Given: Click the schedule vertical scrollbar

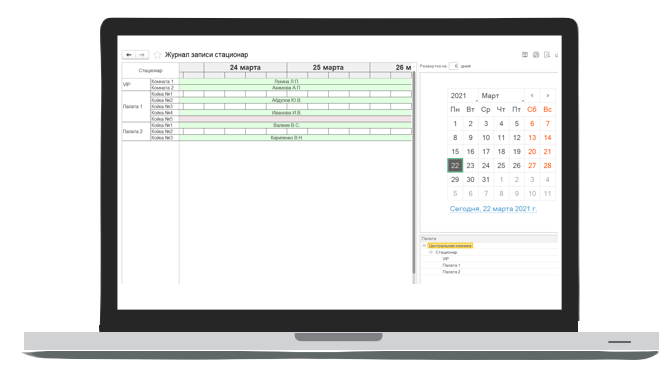Looking at the screenshot, I should (x=413, y=172).
